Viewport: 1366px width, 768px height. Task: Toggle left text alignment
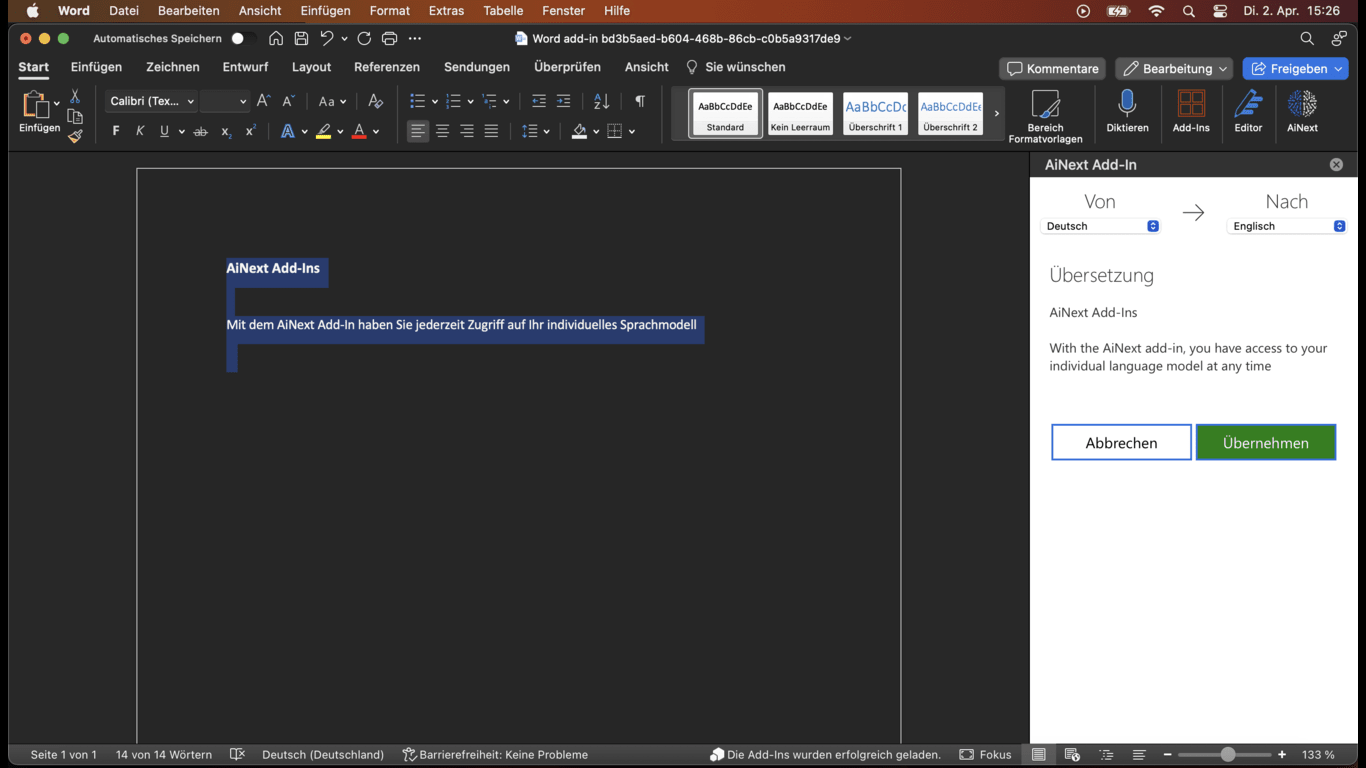click(x=418, y=131)
